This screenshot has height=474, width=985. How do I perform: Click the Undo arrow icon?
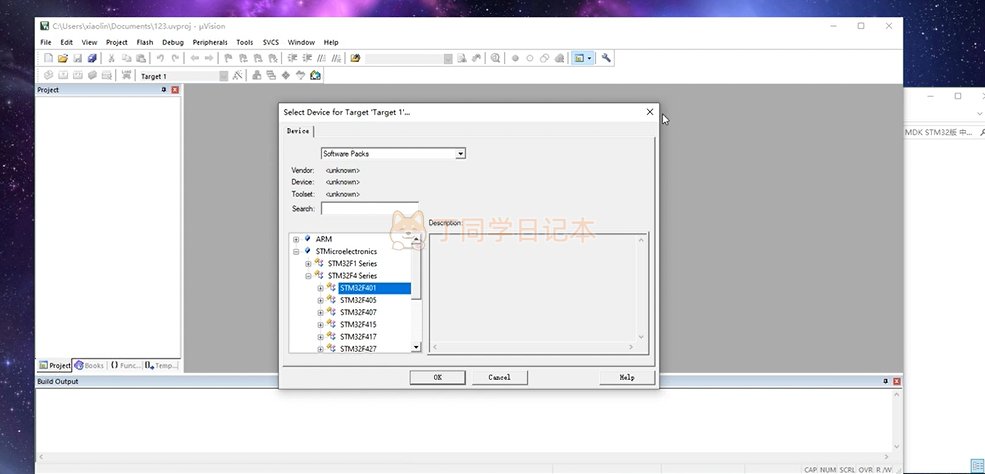pyautogui.click(x=160, y=58)
